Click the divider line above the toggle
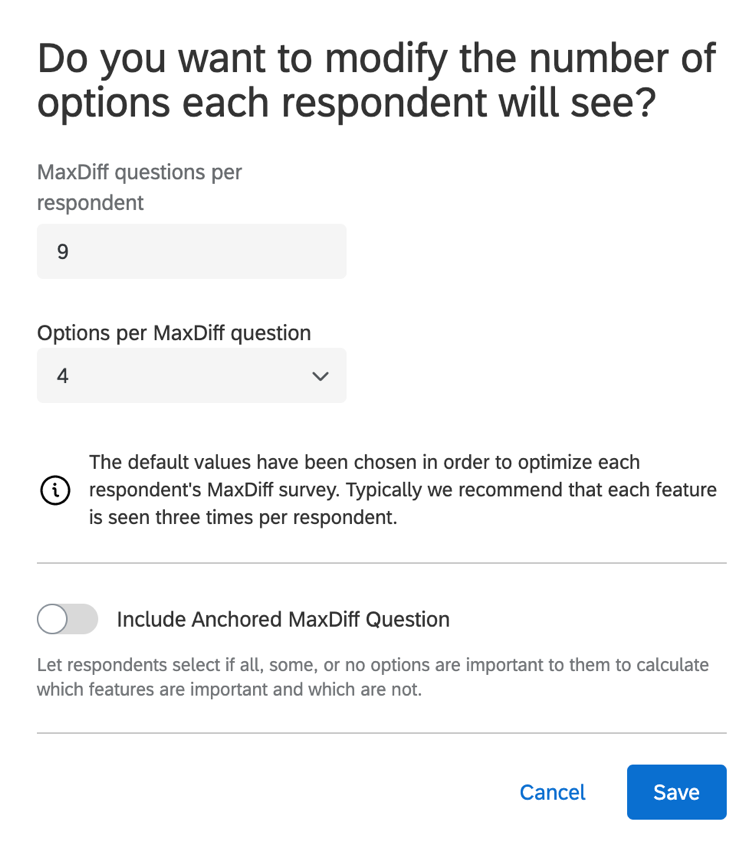Viewport: 756px width, 855px height. [381, 563]
